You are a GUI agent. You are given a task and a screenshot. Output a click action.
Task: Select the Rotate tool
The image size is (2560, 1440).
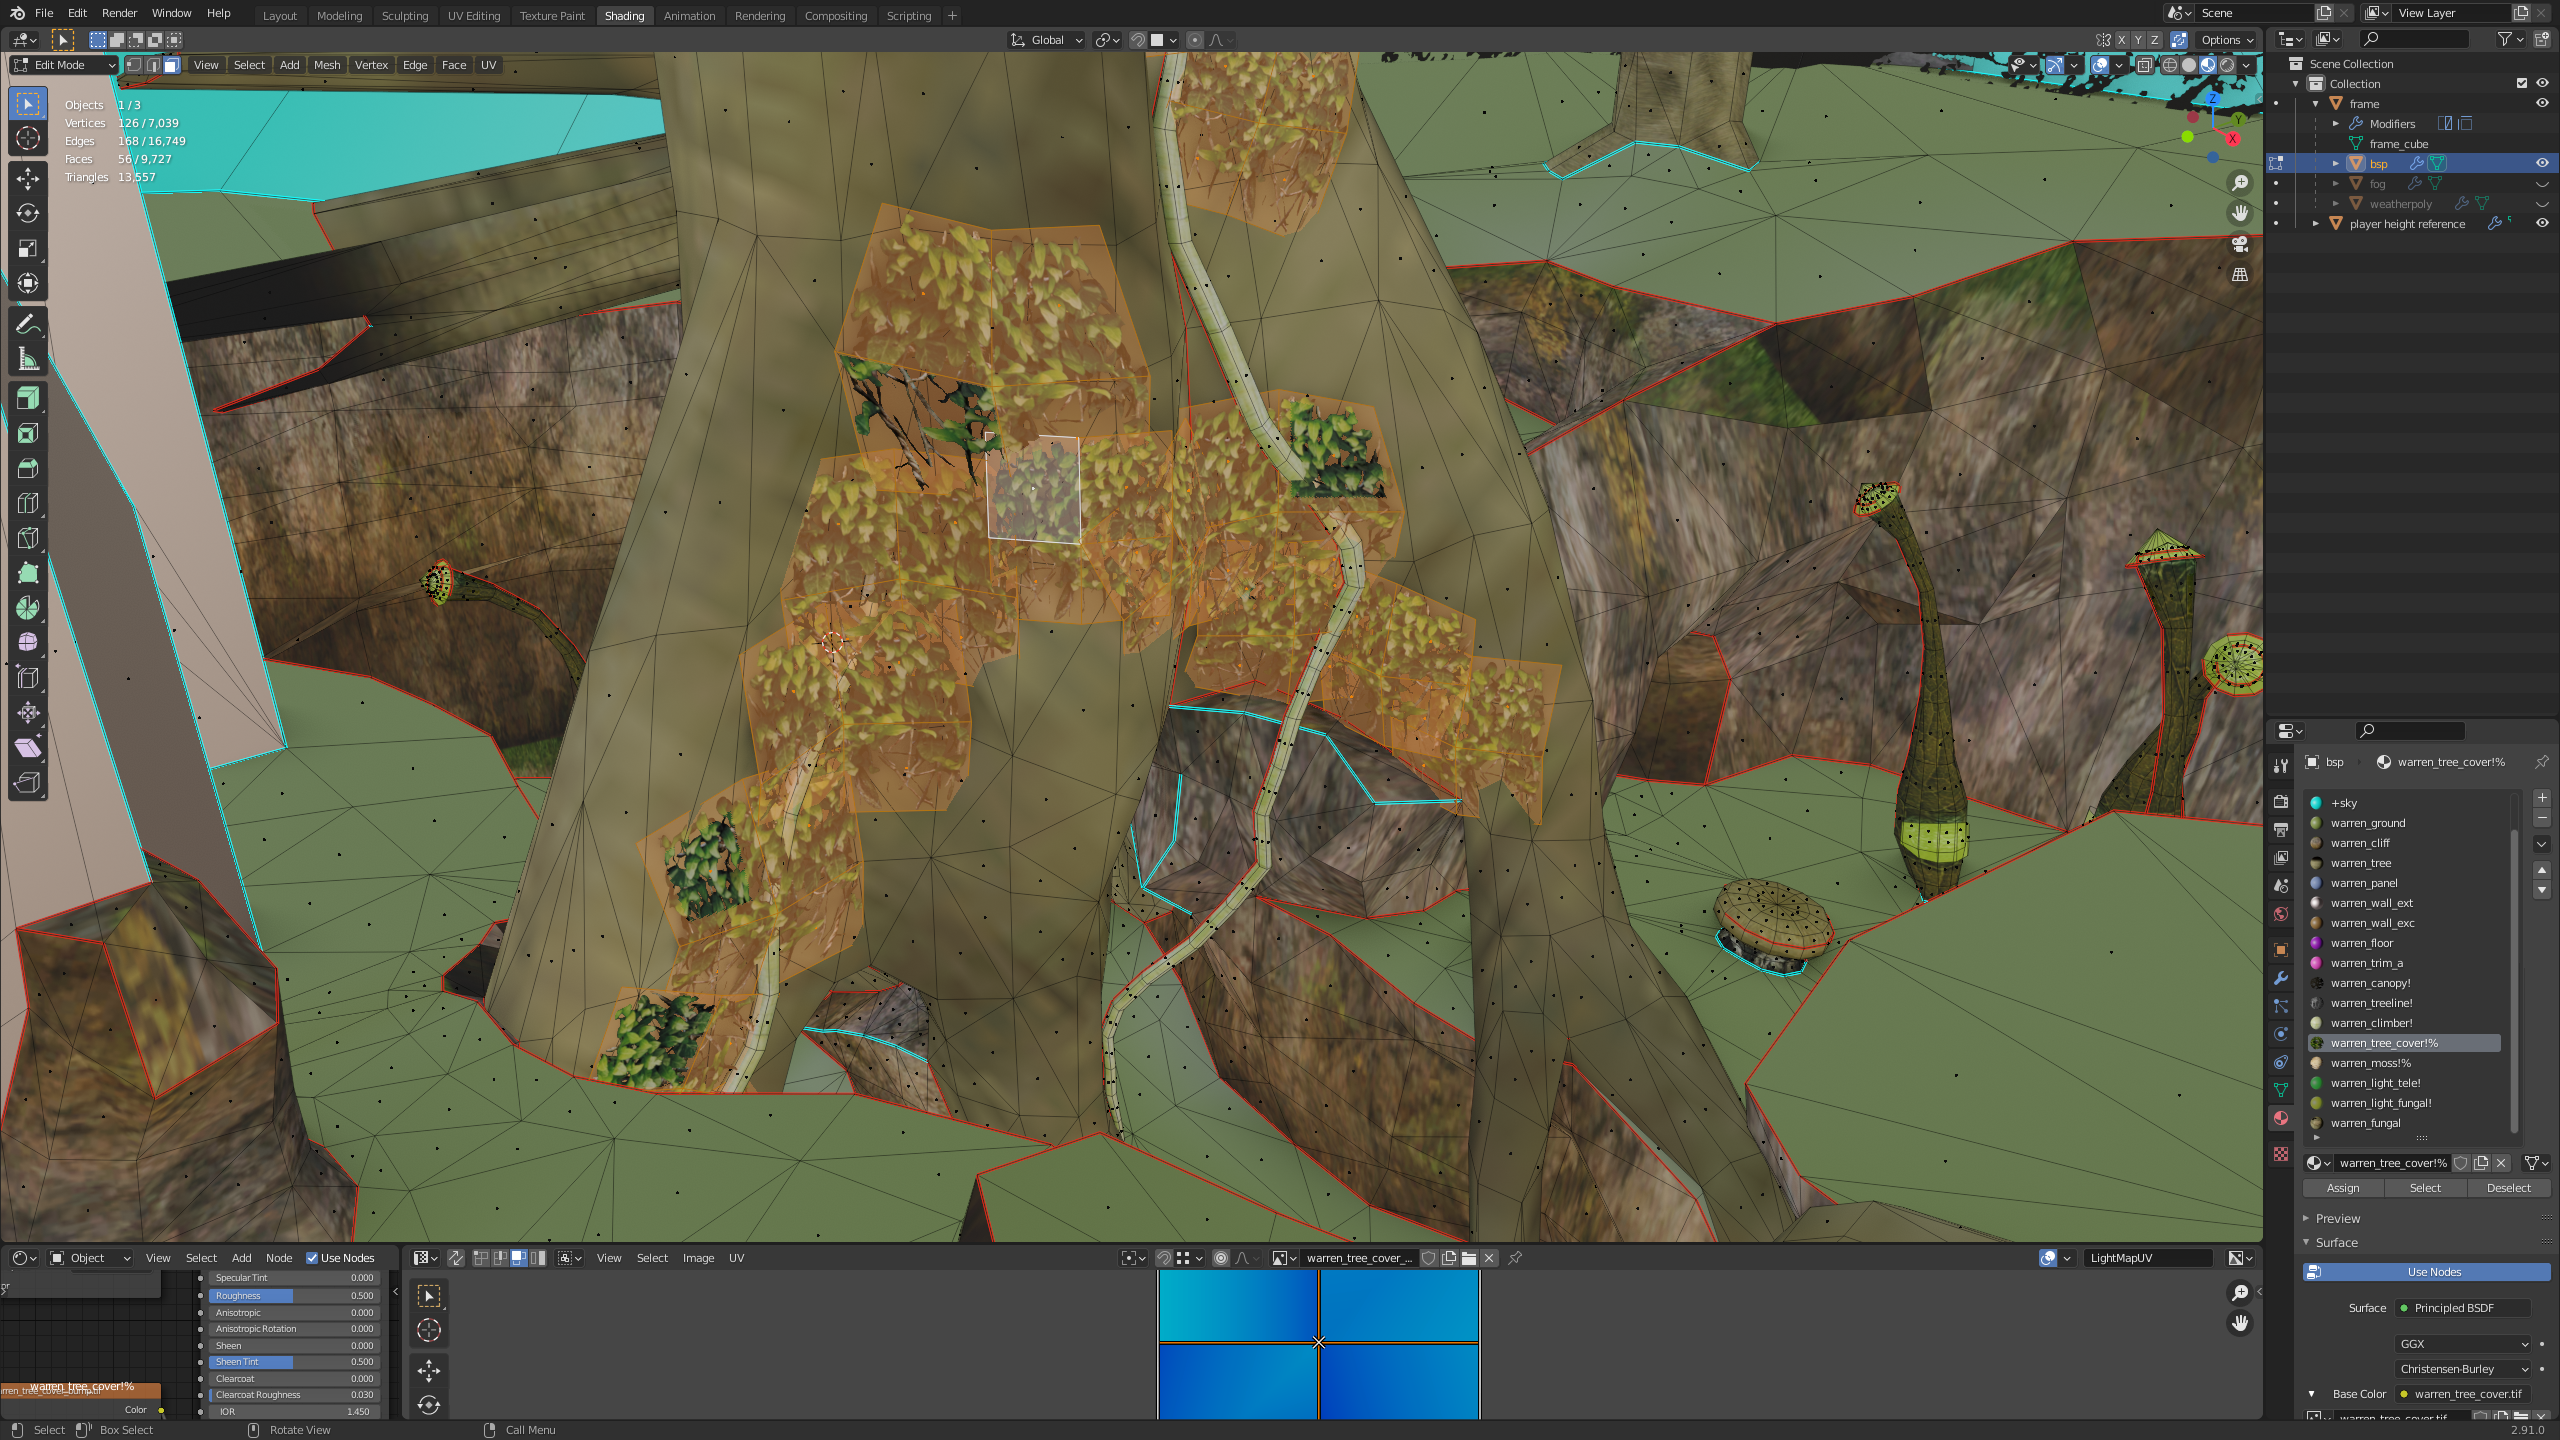pos(28,214)
